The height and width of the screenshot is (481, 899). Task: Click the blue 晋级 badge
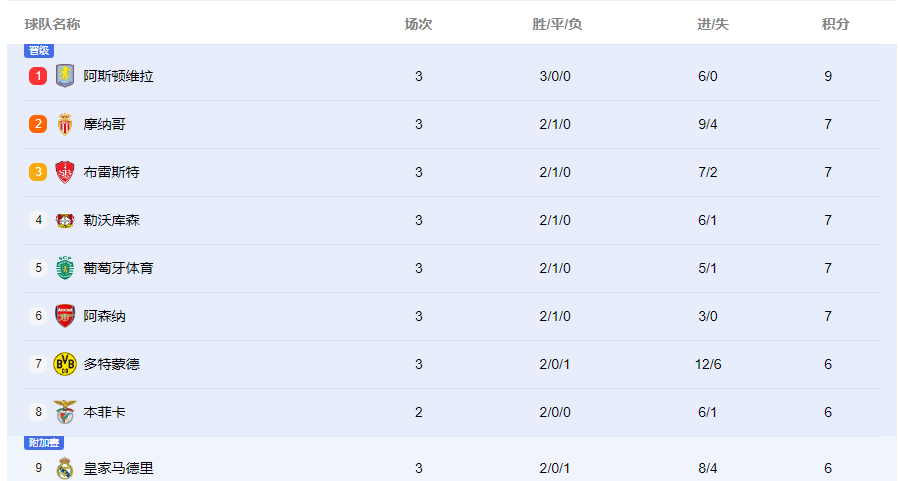pyautogui.click(x=39, y=50)
